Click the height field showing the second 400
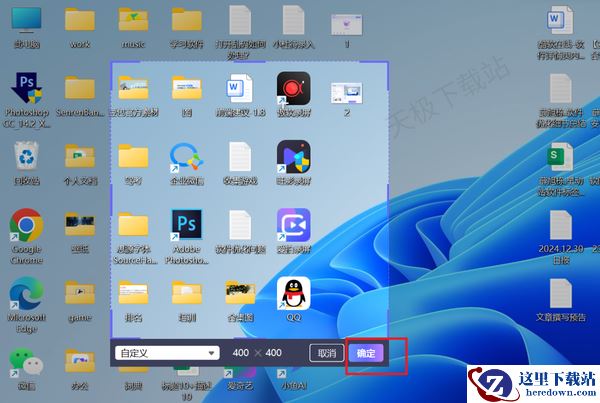 pyautogui.click(x=273, y=352)
